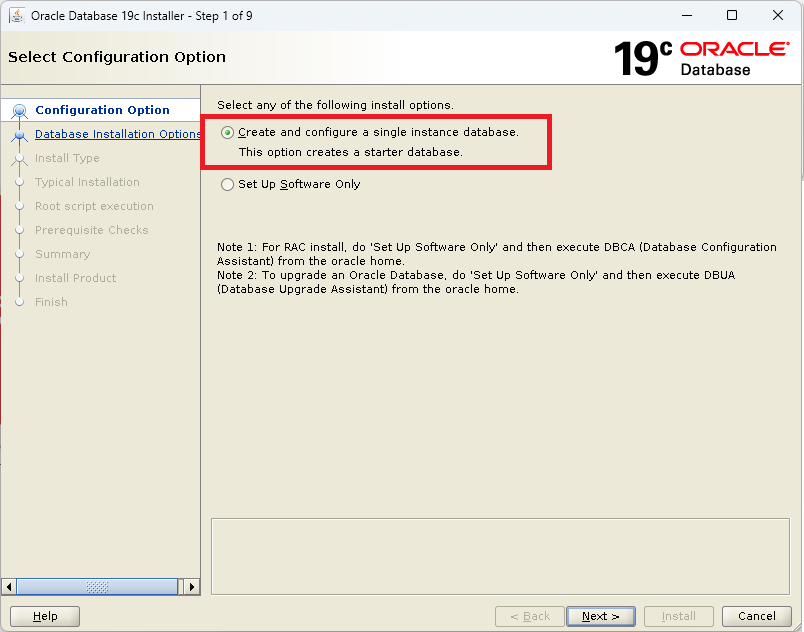Close the Oracle installer window
804x632 pixels.
tap(777, 15)
